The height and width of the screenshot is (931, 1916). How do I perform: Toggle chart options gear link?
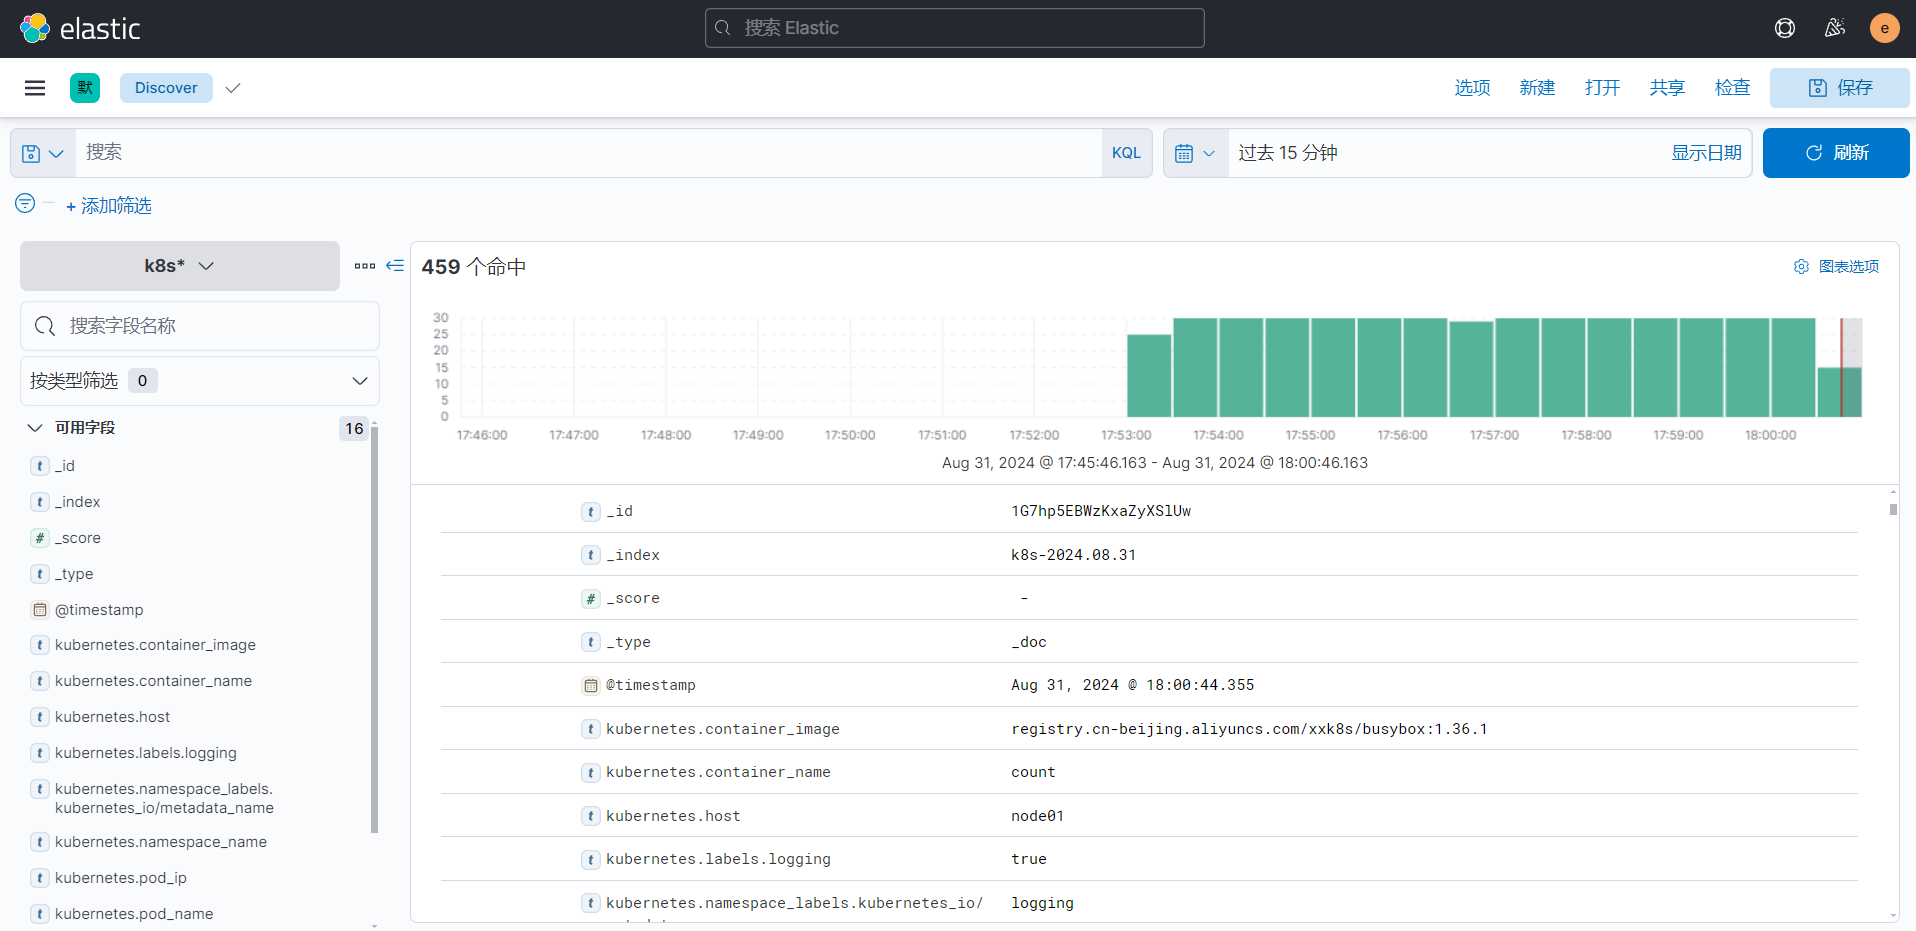[x=1836, y=267]
